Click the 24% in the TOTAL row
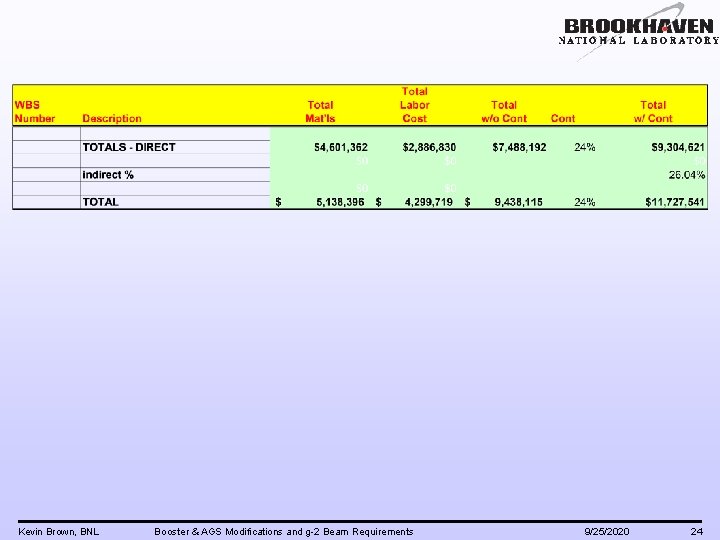This screenshot has height=540, width=720. tap(585, 202)
